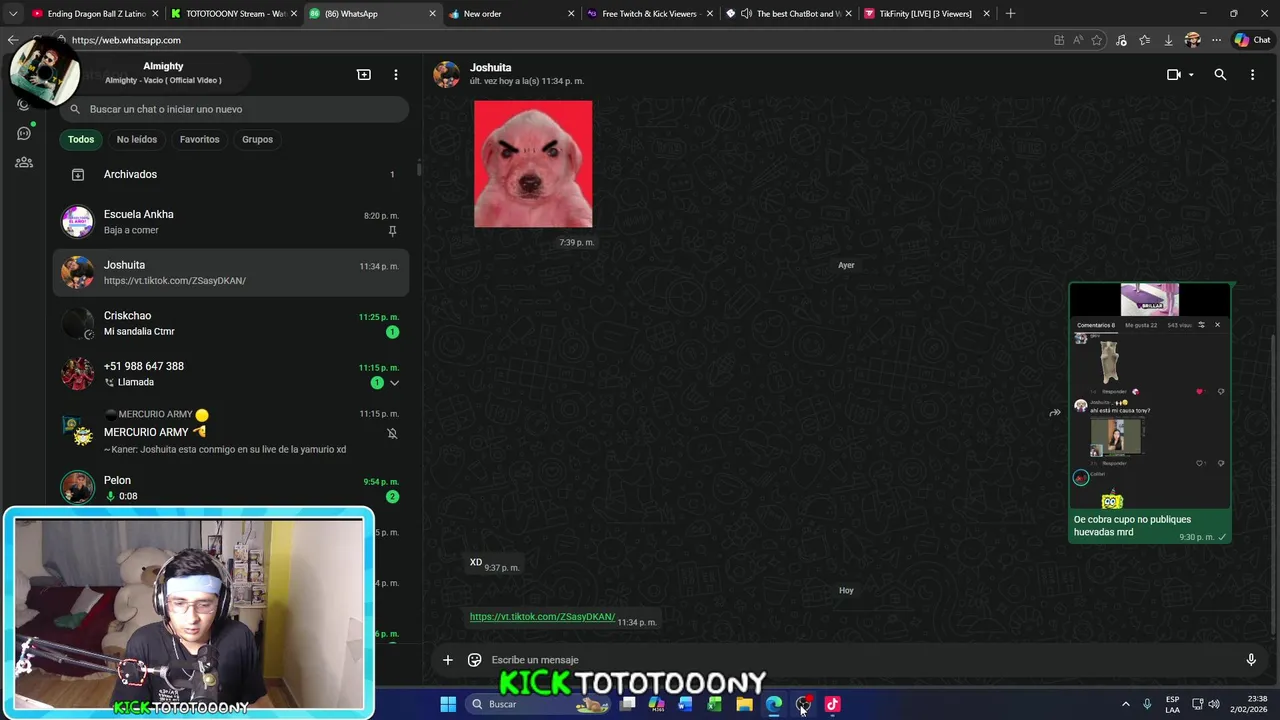The width and height of the screenshot is (1280, 720).
Task: Show hidden system tray icons
Action: 1125,704
